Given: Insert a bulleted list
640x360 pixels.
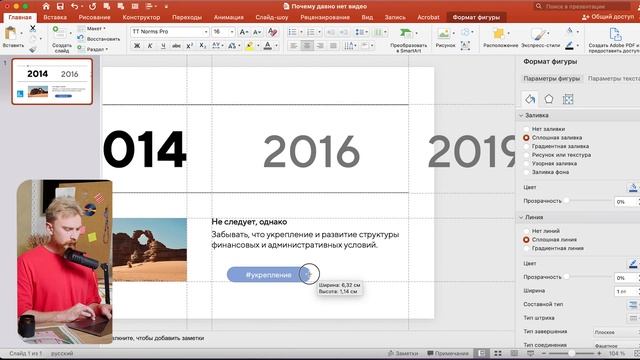Looking at the screenshot, I should (x=292, y=32).
